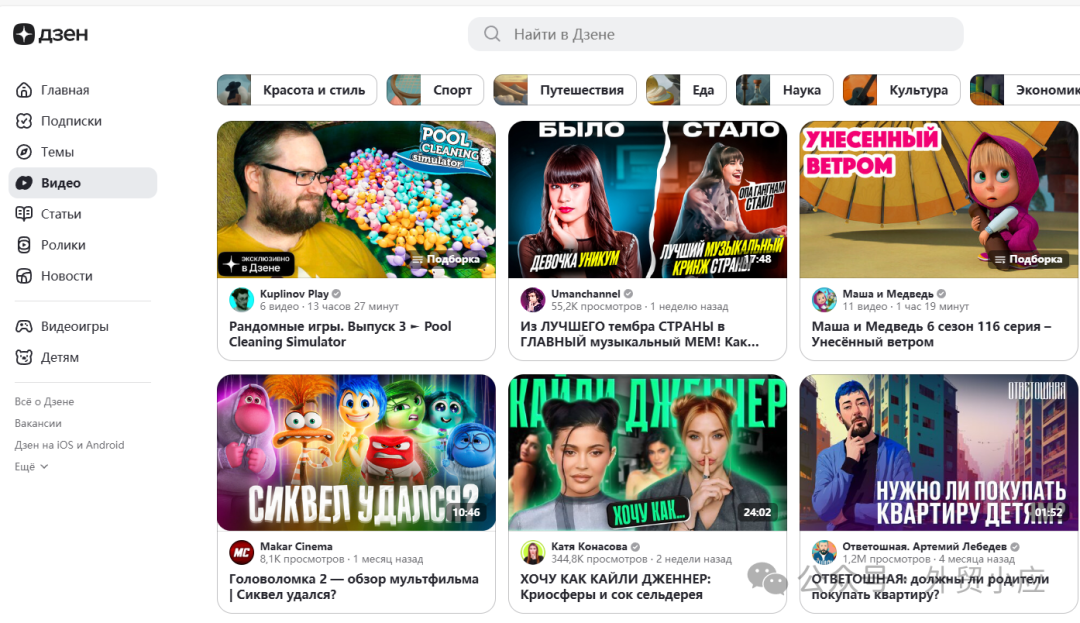1080x623 pixels.
Task: Open Главная via its home icon
Action: 24,90
